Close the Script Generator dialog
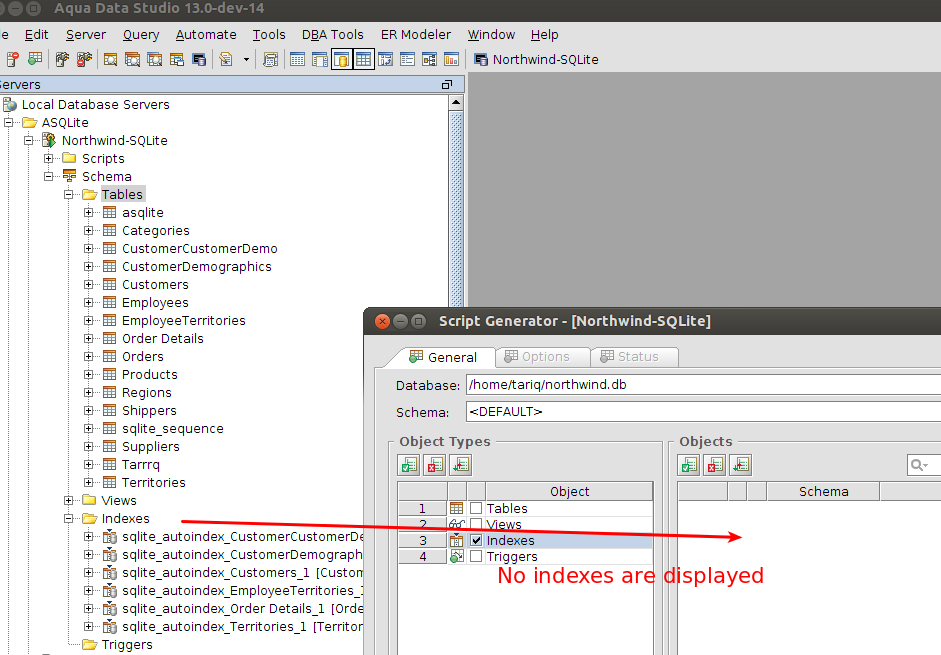The image size is (941, 655). [x=382, y=321]
